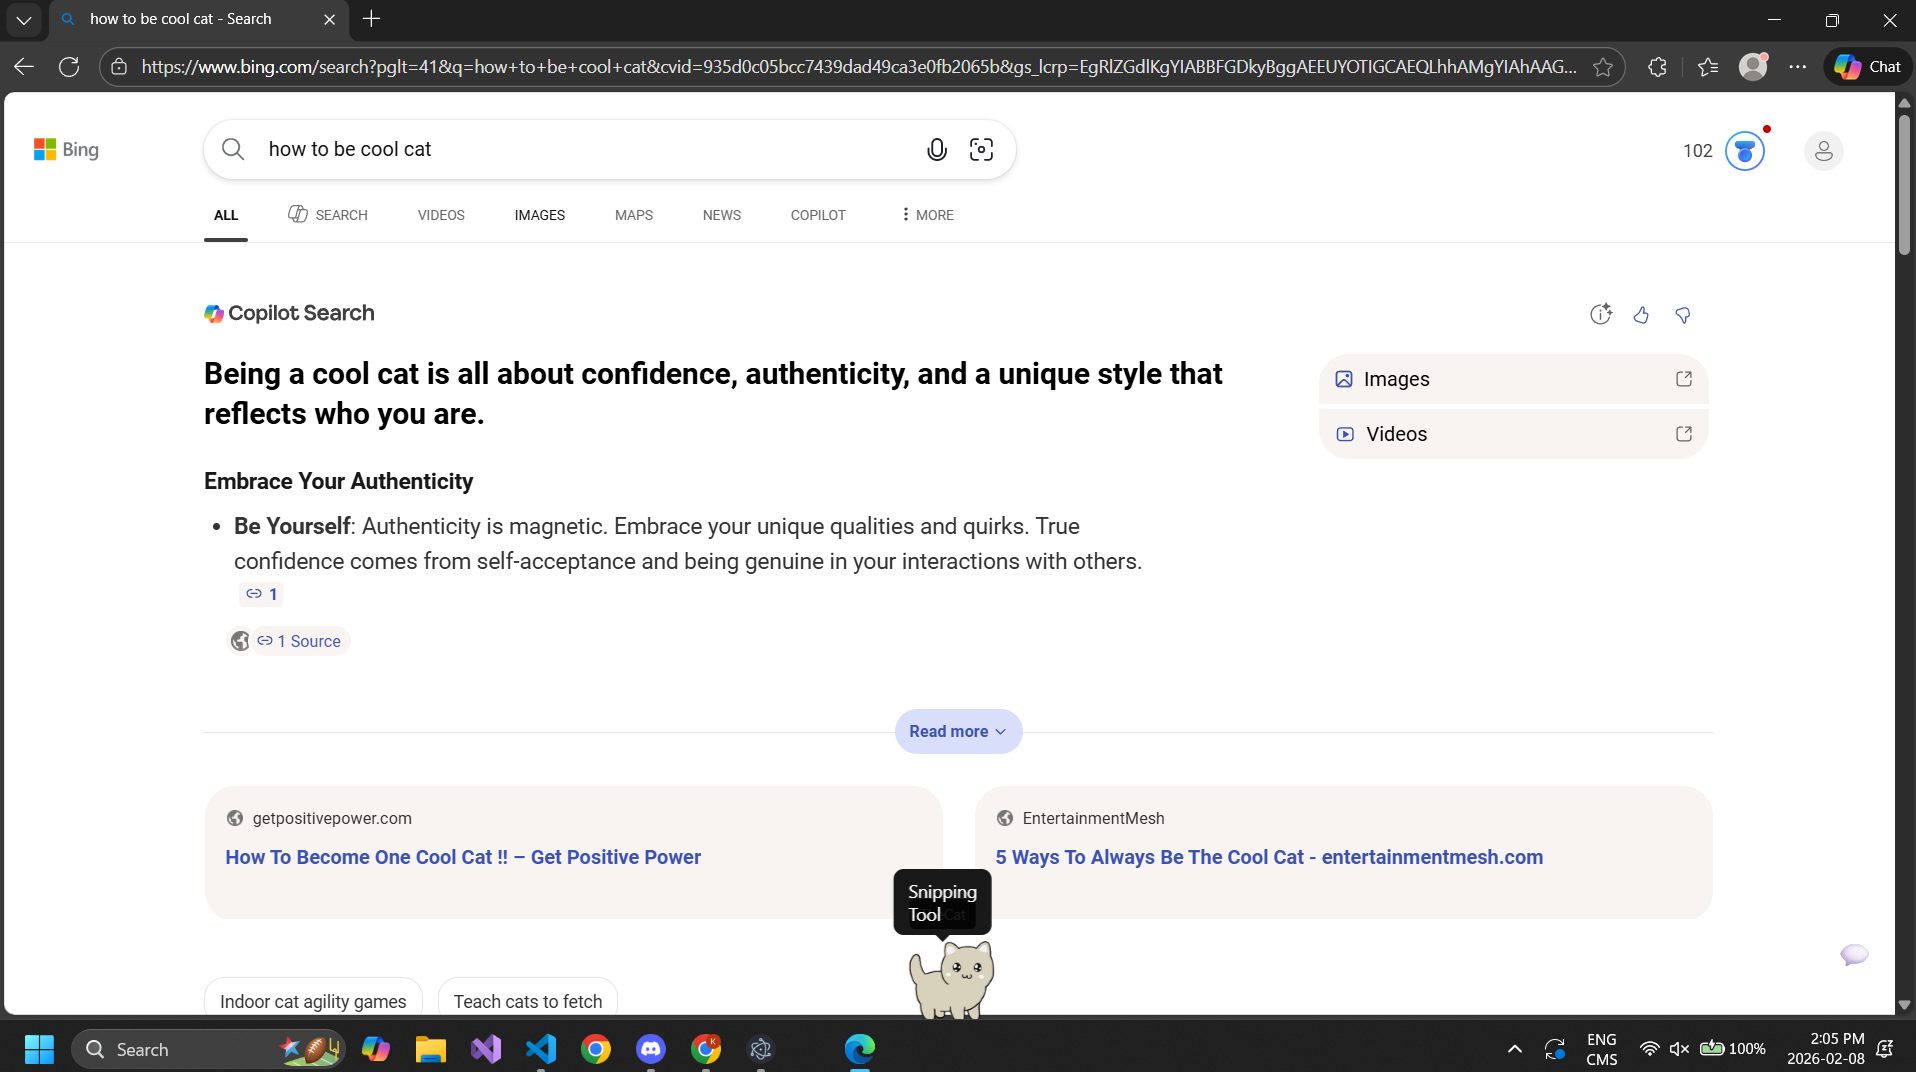Click getpositivepower.com source name
Image resolution: width=1916 pixels, height=1072 pixels.
pyautogui.click(x=332, y=818)
